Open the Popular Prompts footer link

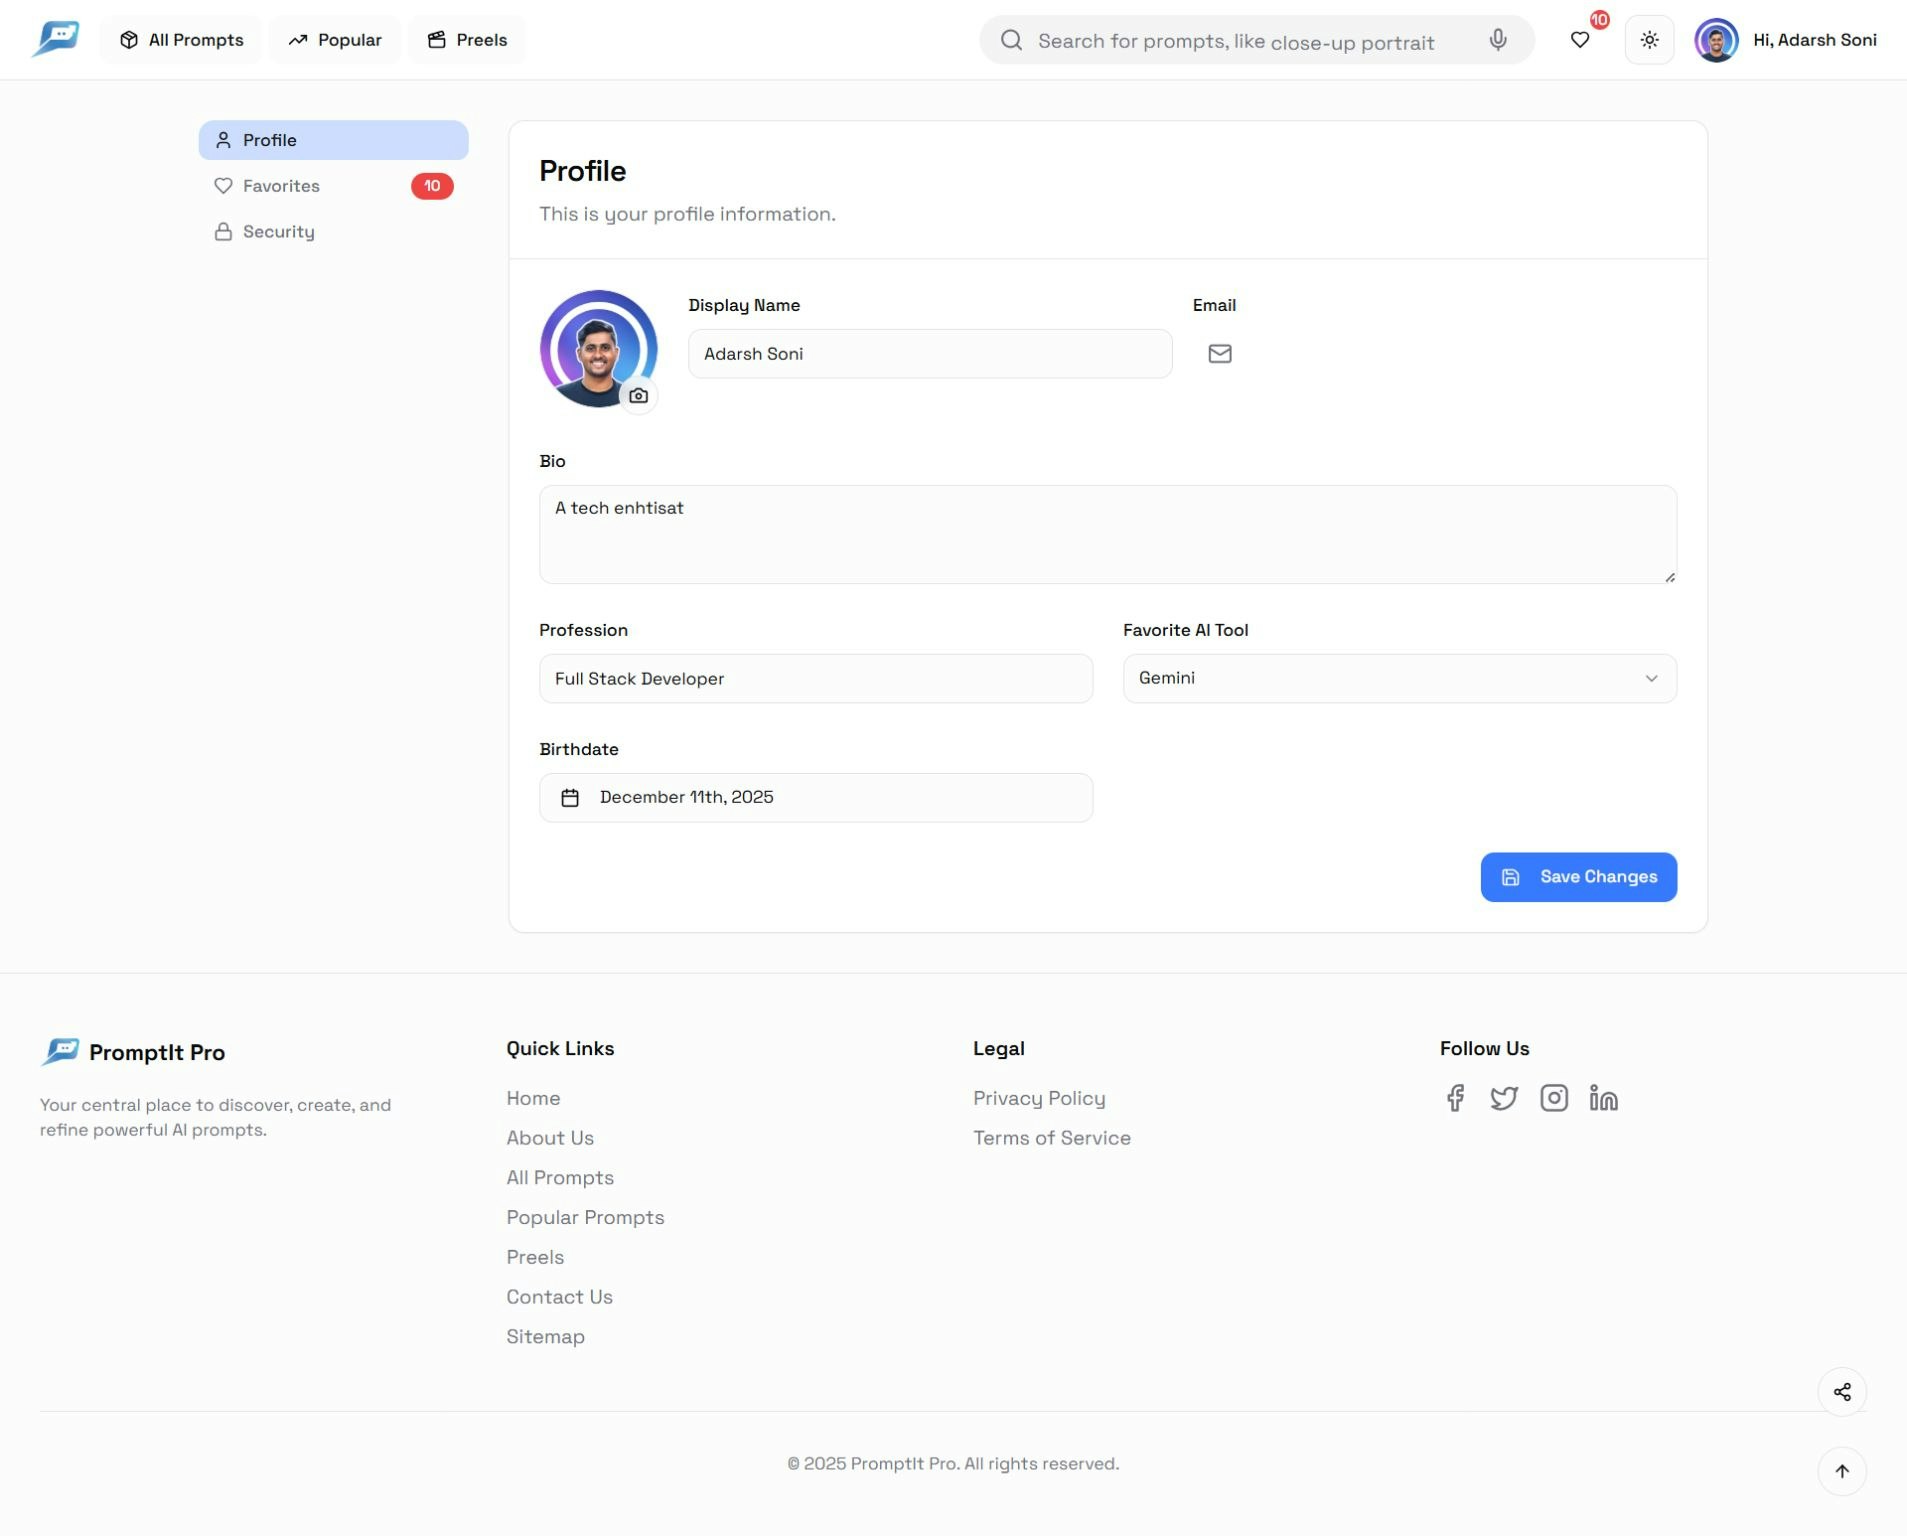585,1218
